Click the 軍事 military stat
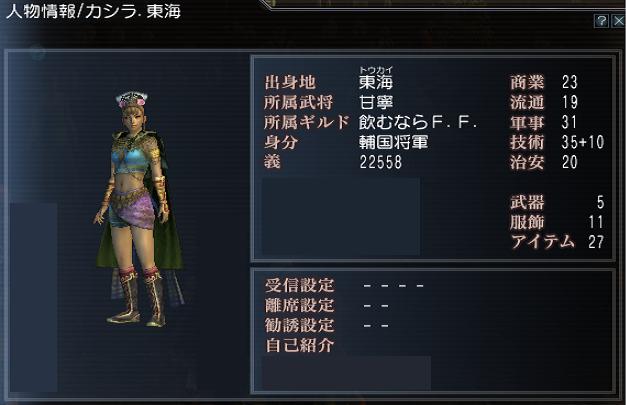Image resolution: width=626 pixels, height=405 pixels. (544, 122)
